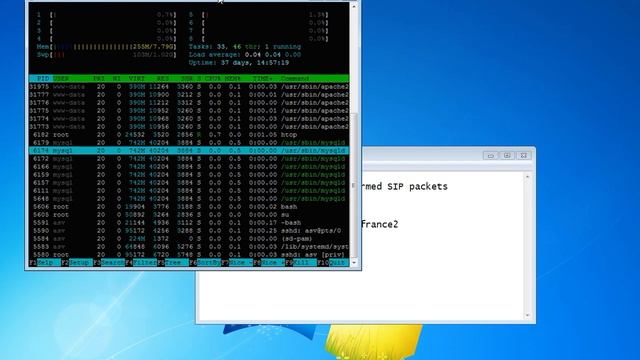This screenshot has width=640, height=360.
Task: Click Notepad window scrollbar down arrow
Action: coord(528,315)
